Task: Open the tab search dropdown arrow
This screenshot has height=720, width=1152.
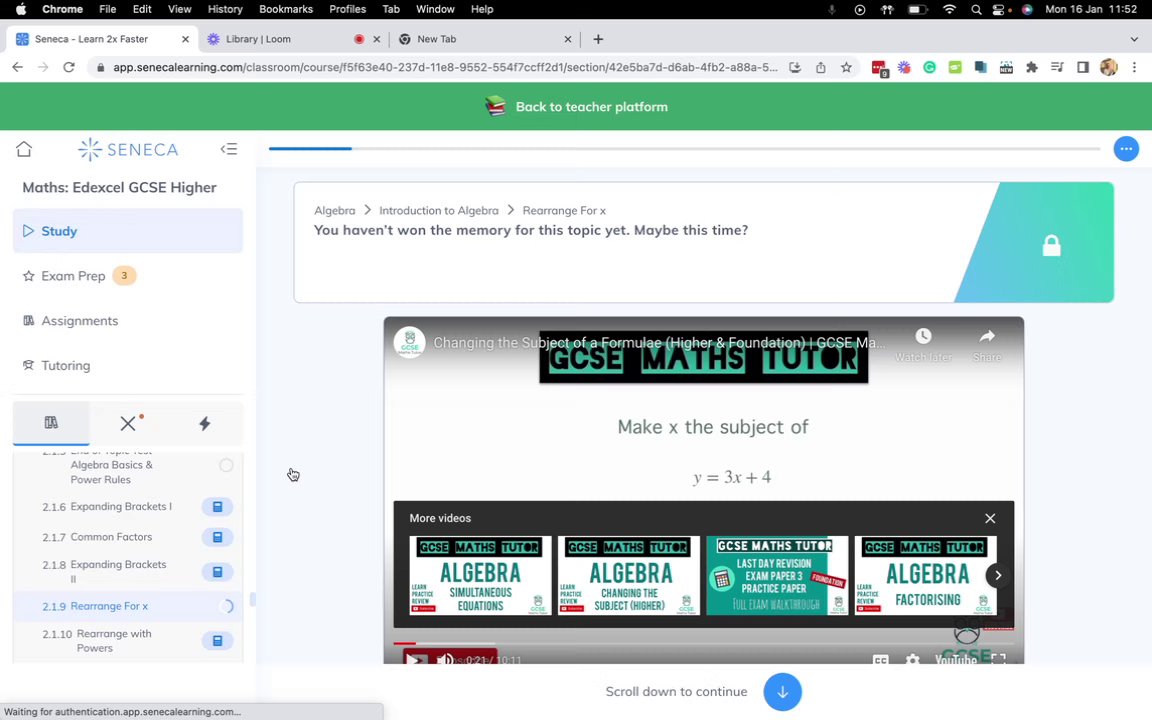Action: click(1134, 39)
